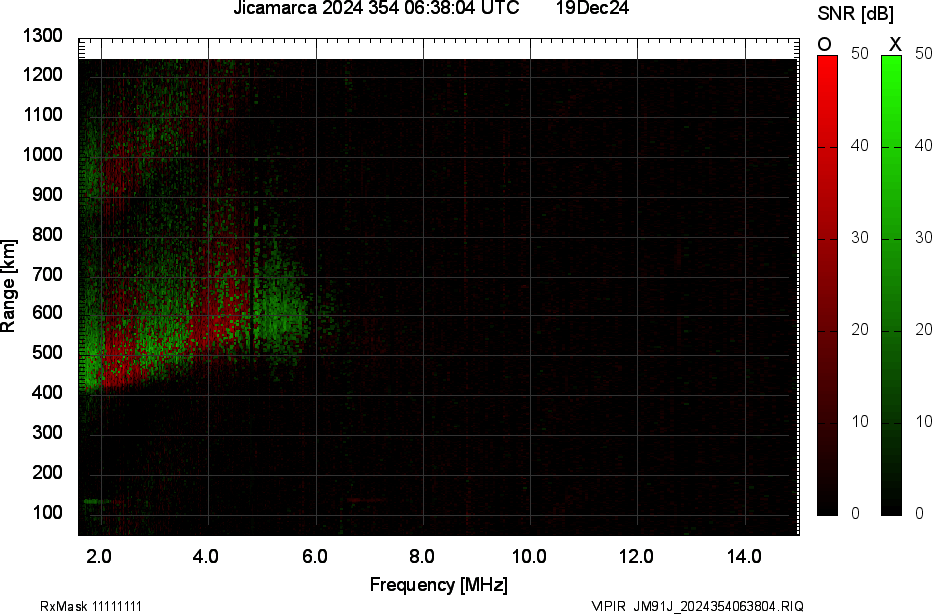Click the '1100' range tick label
This screenshot has width=932, height=614.
click(x=43, y=114)
